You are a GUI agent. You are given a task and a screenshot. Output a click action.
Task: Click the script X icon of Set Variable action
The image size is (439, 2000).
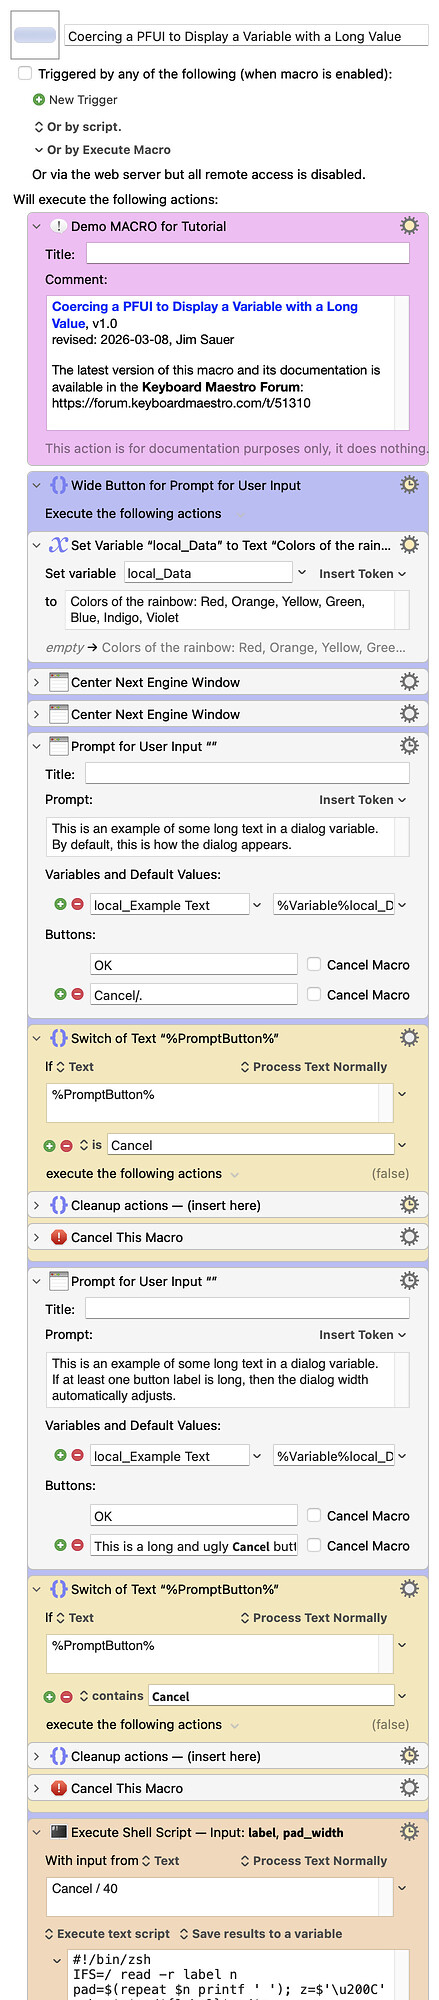click(x=58, y=545)
